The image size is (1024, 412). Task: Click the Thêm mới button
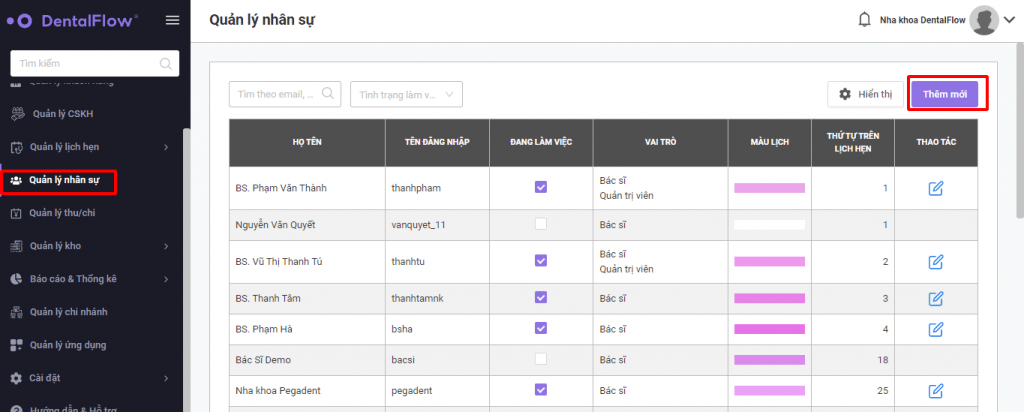click(x=944, y=94)
